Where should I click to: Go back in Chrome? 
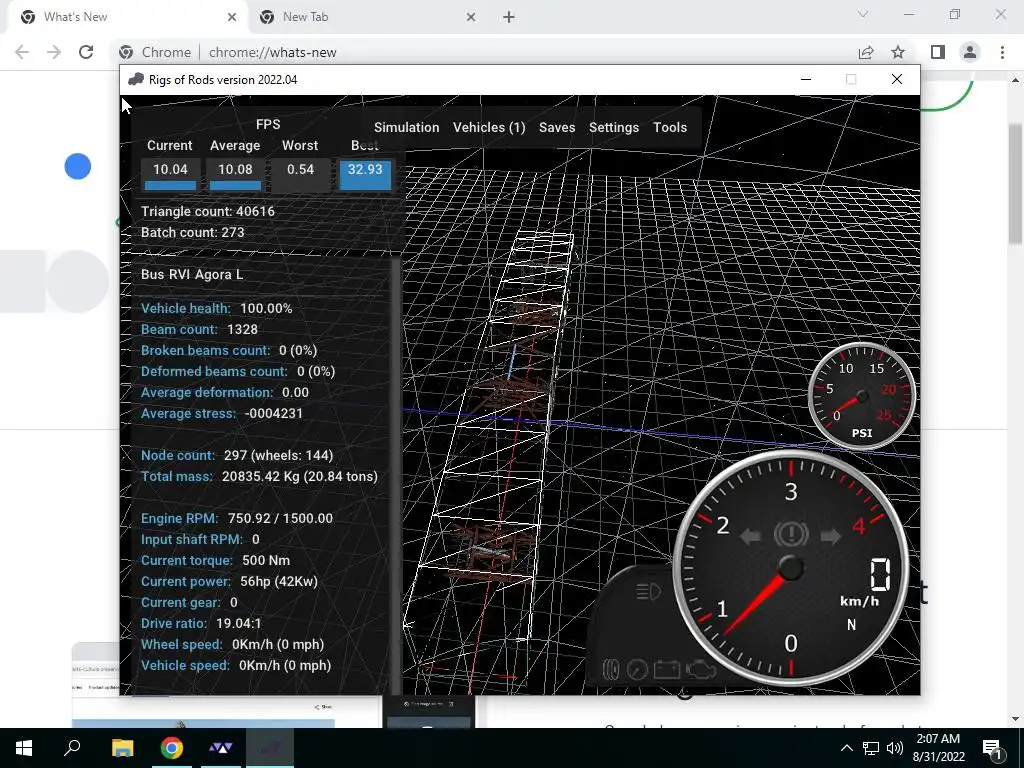(22, 52)
